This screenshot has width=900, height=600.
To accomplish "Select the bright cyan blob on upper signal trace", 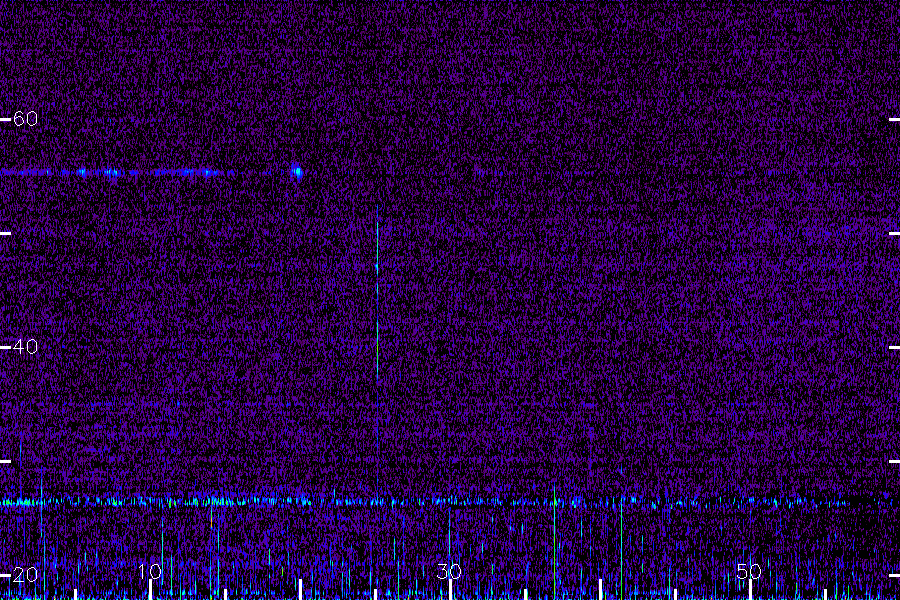I will (297, 171).
